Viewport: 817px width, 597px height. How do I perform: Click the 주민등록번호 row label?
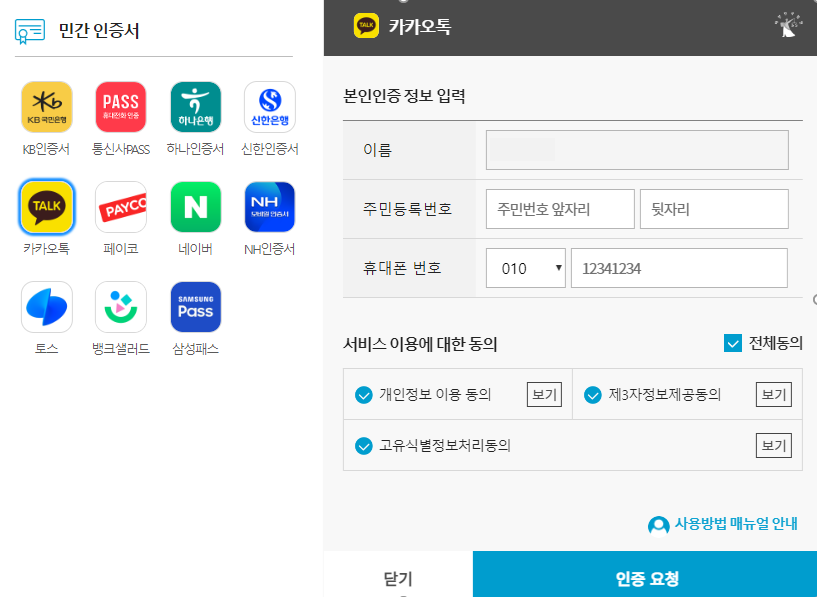pos(407,209)
